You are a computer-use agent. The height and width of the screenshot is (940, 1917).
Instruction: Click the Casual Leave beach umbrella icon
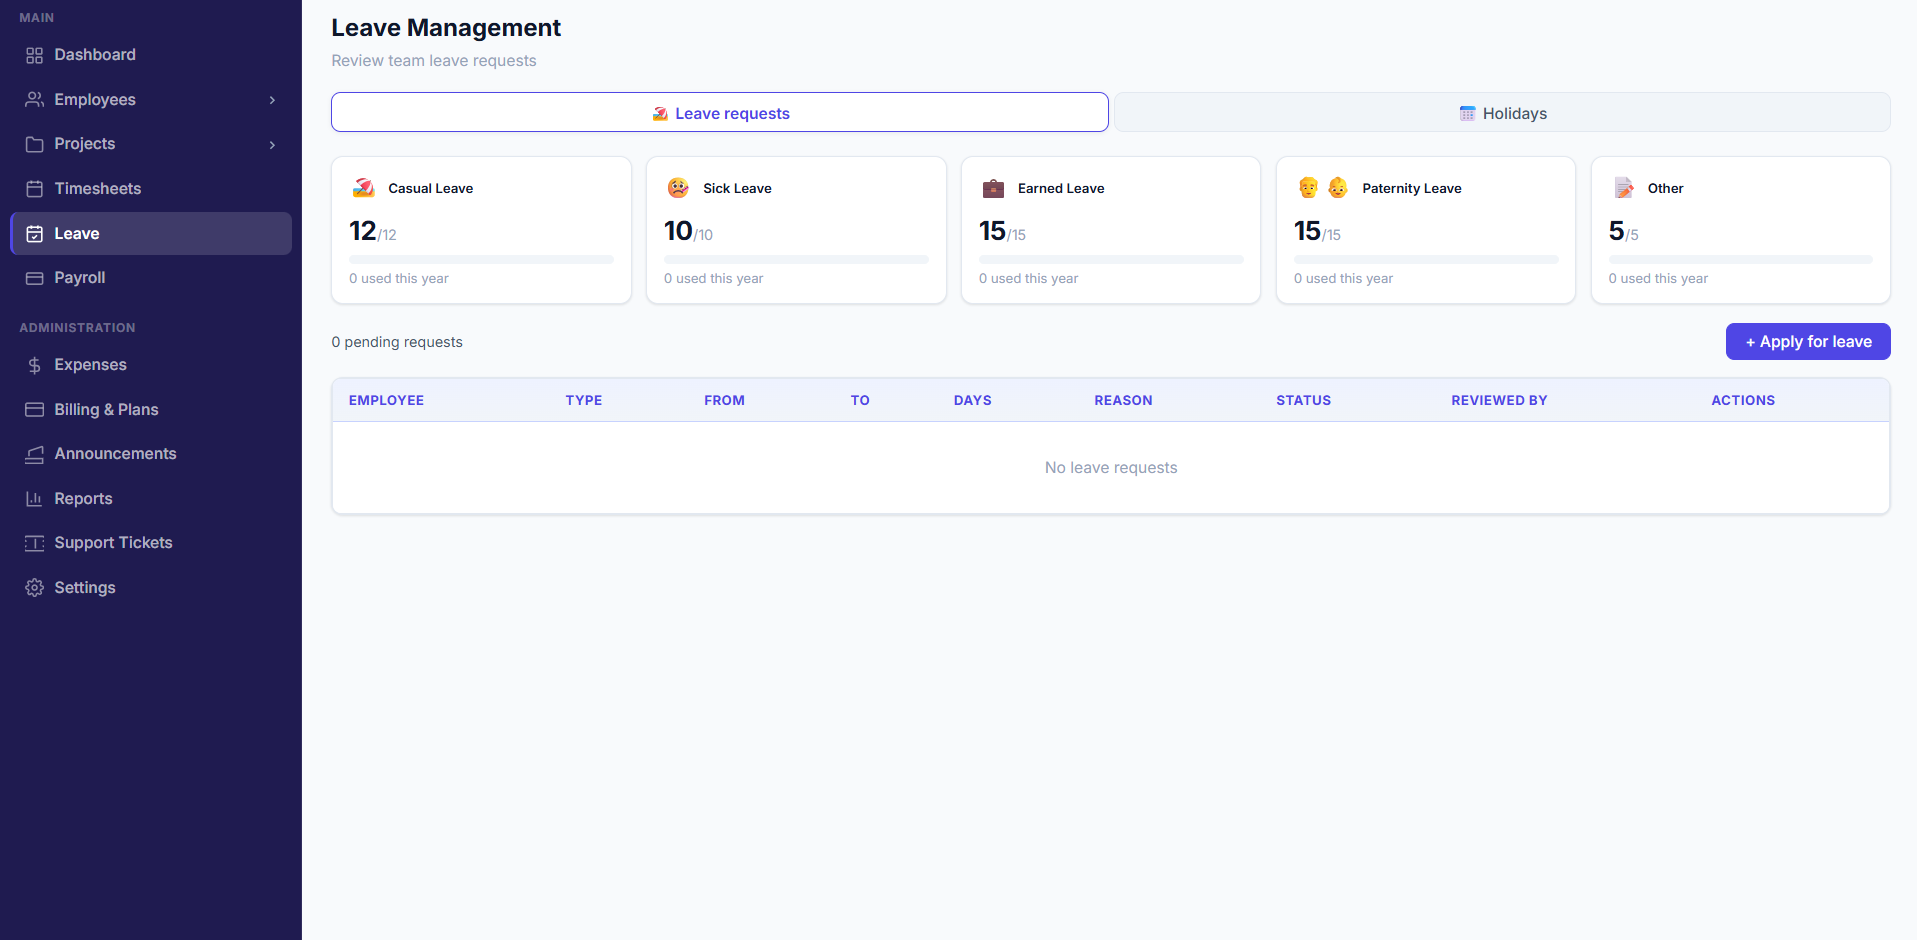pos(363,188)
